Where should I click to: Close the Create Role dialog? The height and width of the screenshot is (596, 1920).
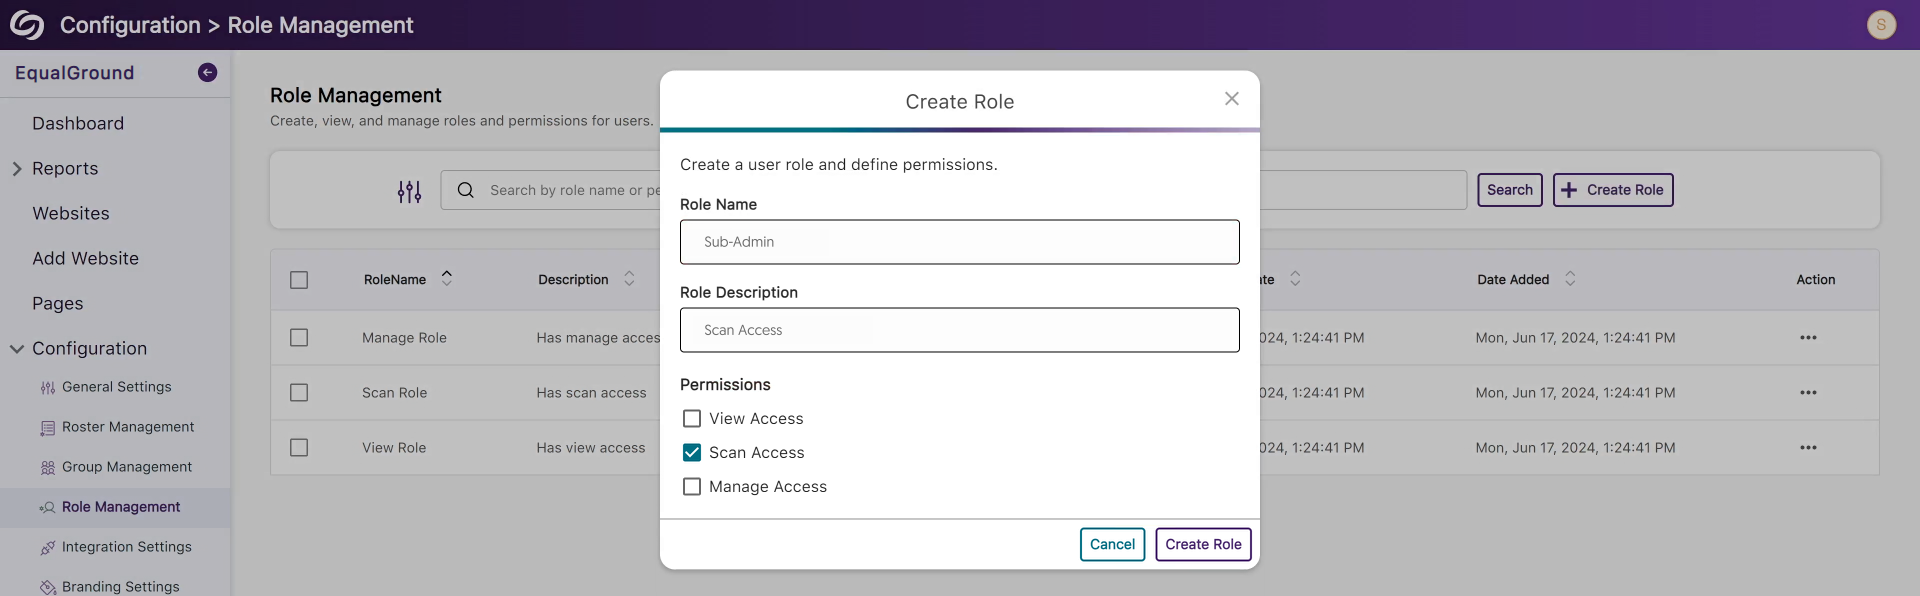pos(1232,98)
